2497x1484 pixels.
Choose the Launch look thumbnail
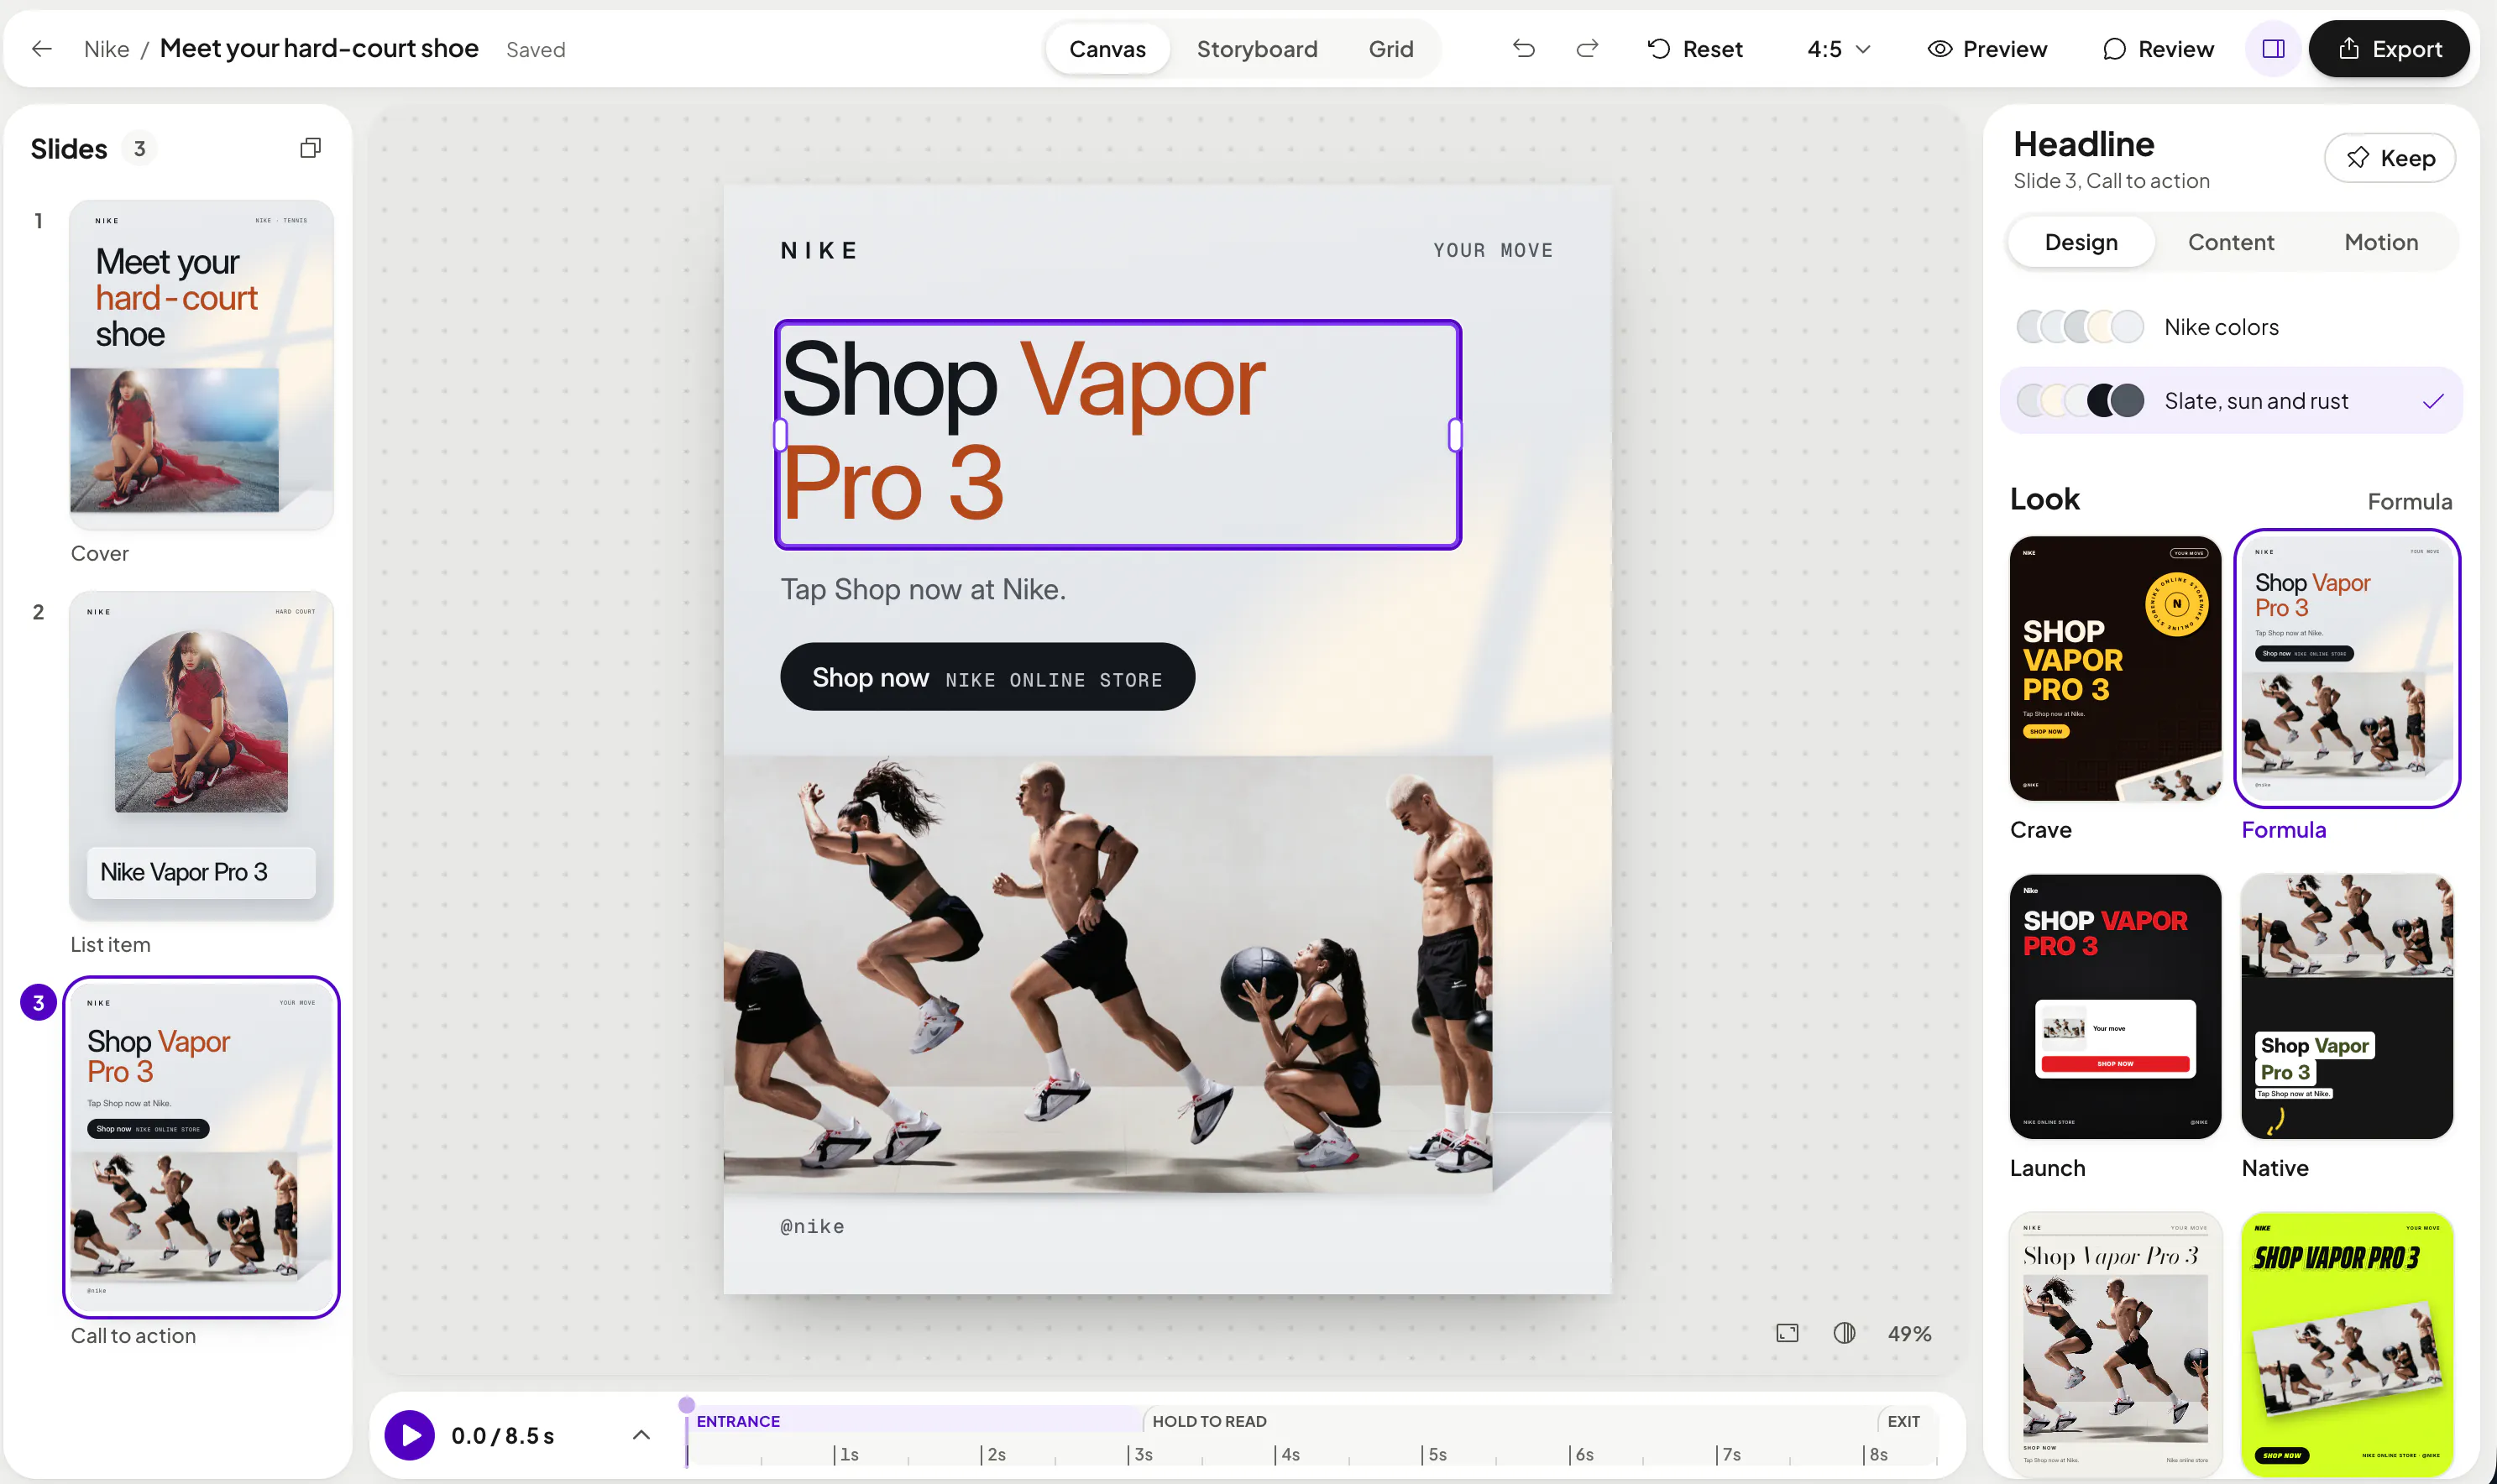tap(2115, 1006)
